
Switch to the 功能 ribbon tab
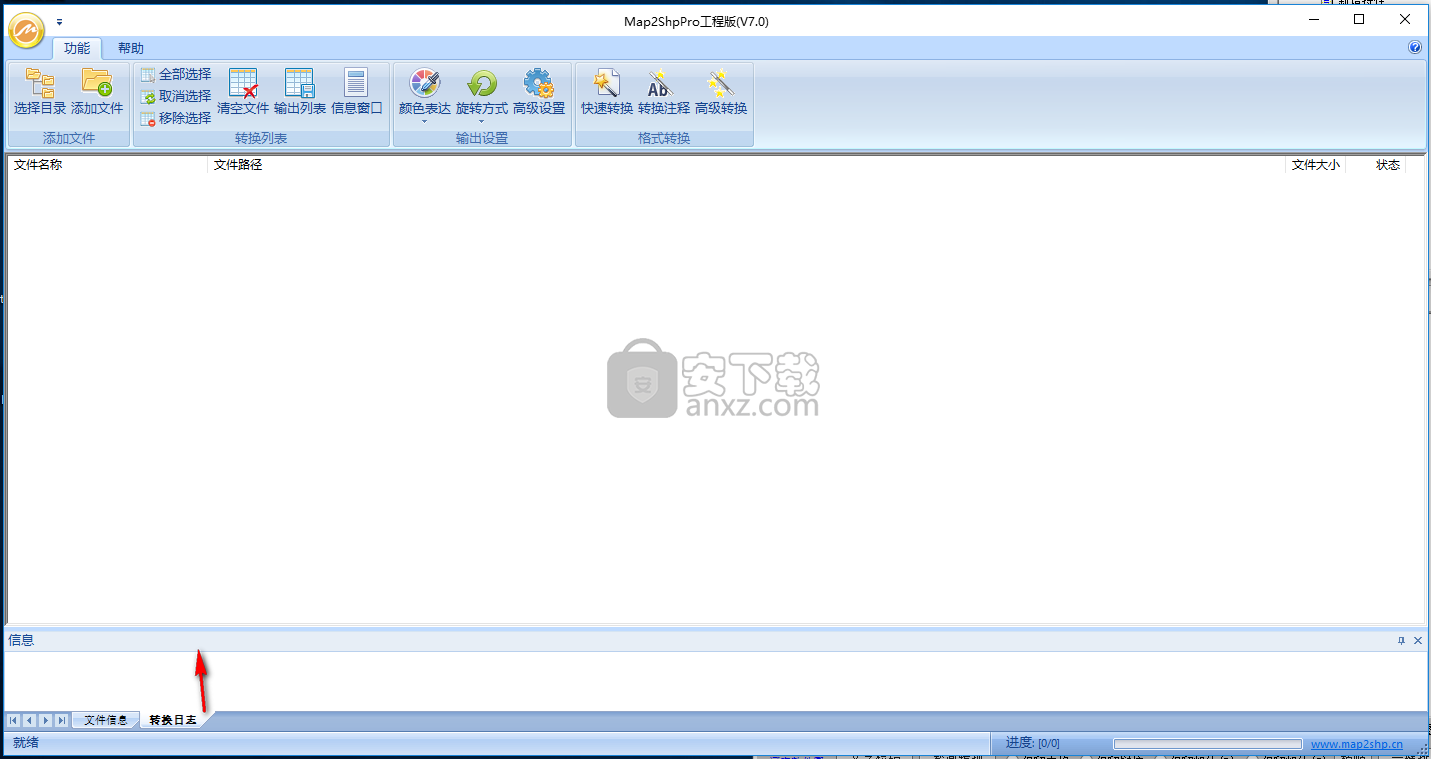pyautogui.click(x=77, y=48)
